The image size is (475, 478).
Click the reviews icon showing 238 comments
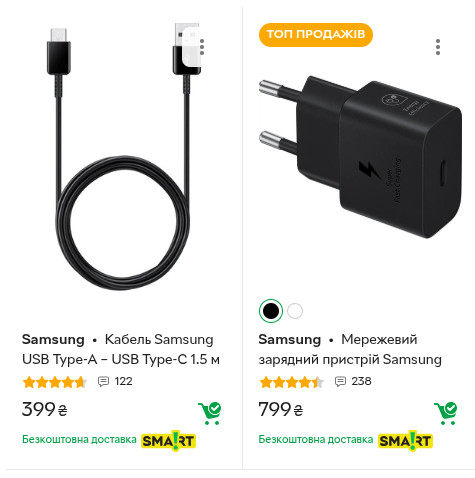340,381
